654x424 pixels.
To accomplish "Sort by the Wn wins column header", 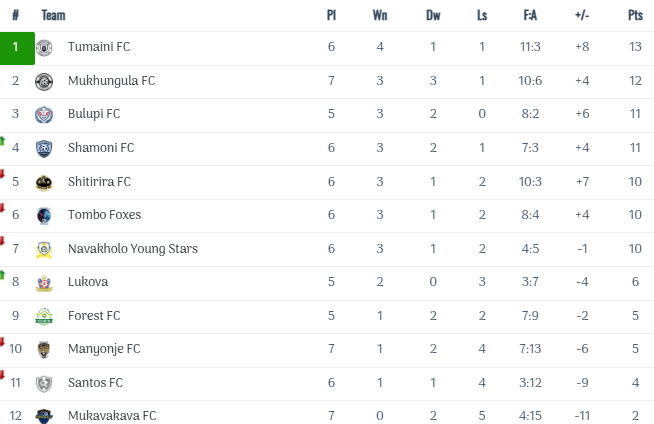I will coord(380,15).
